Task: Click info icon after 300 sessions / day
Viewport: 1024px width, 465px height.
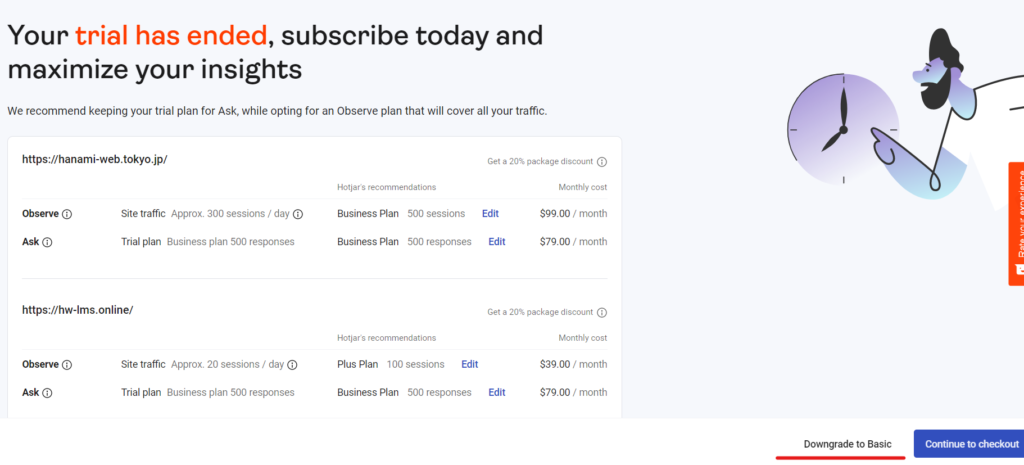Action: [x=298, y=214]
